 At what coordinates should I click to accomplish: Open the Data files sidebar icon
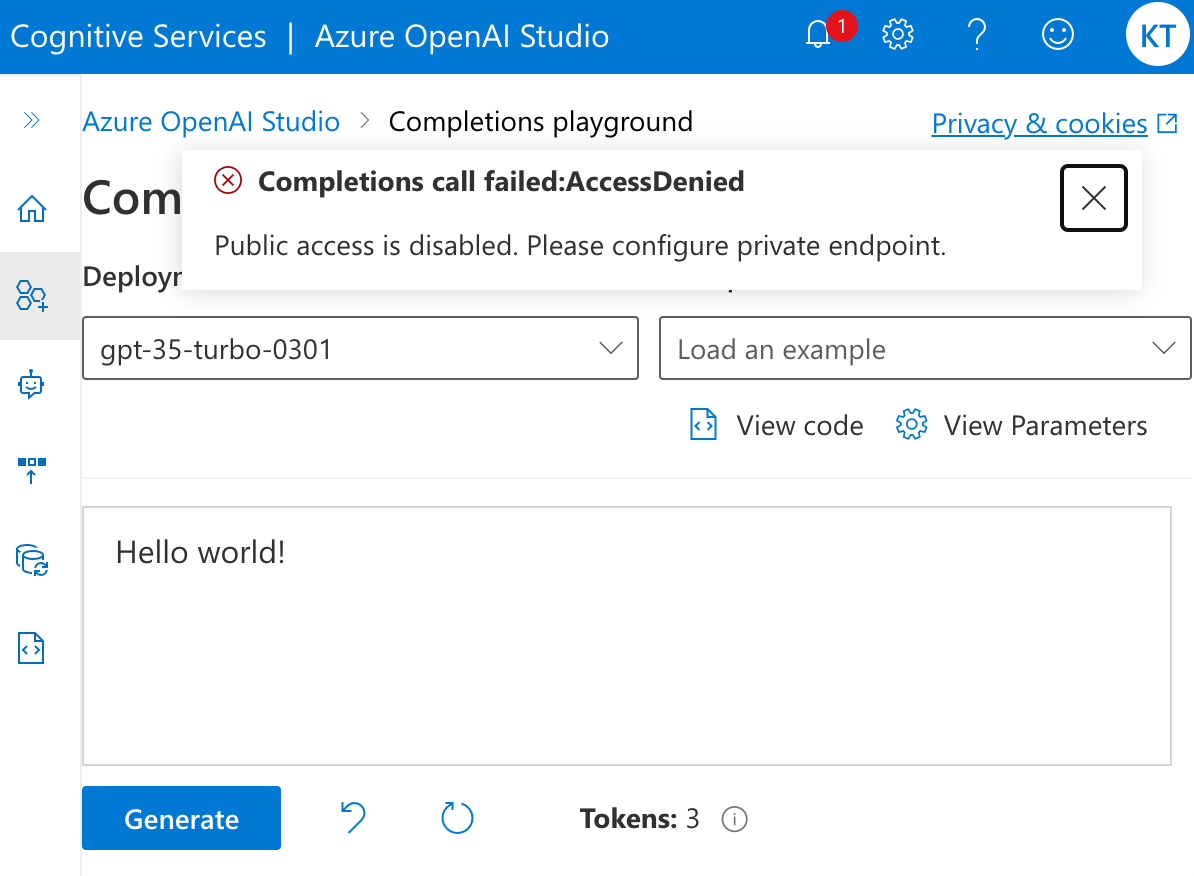tap(31, 560)
